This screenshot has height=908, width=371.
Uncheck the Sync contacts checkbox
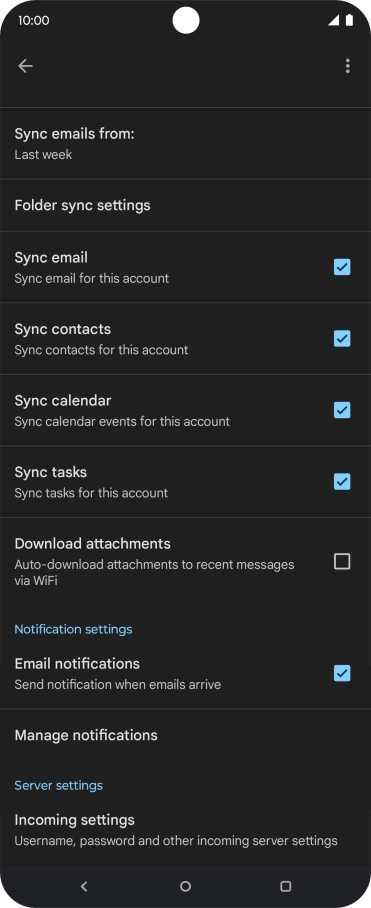[342, 339]
